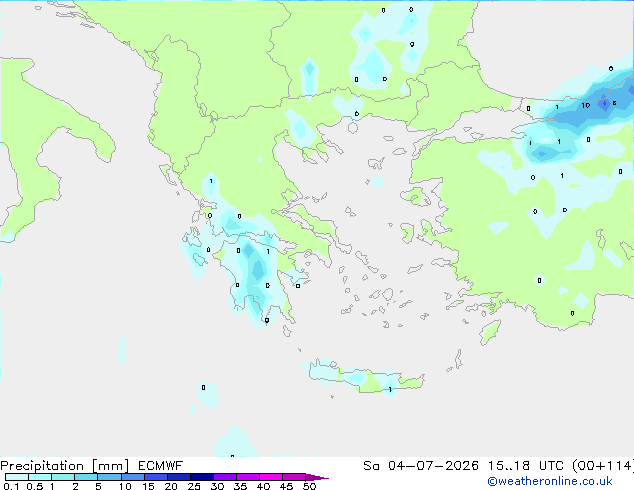Click the '(00+114)' forecast offset text
634x490 pixels.
tap(603, 466)
